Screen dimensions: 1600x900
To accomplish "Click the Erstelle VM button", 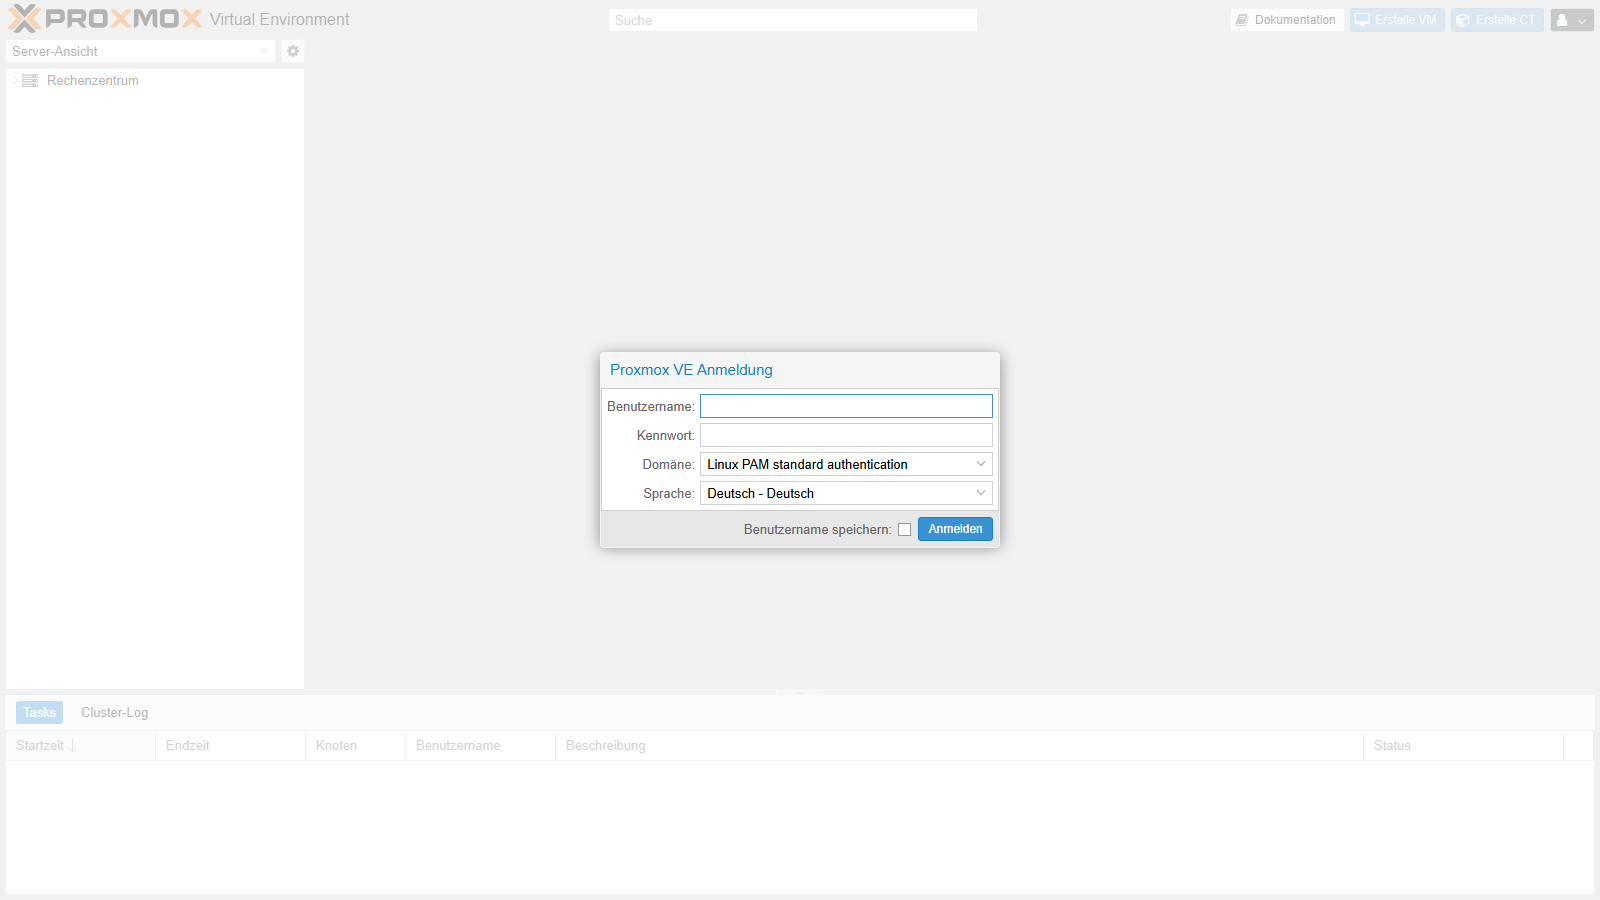I will pyautogui.click(x=1397, y=20).
